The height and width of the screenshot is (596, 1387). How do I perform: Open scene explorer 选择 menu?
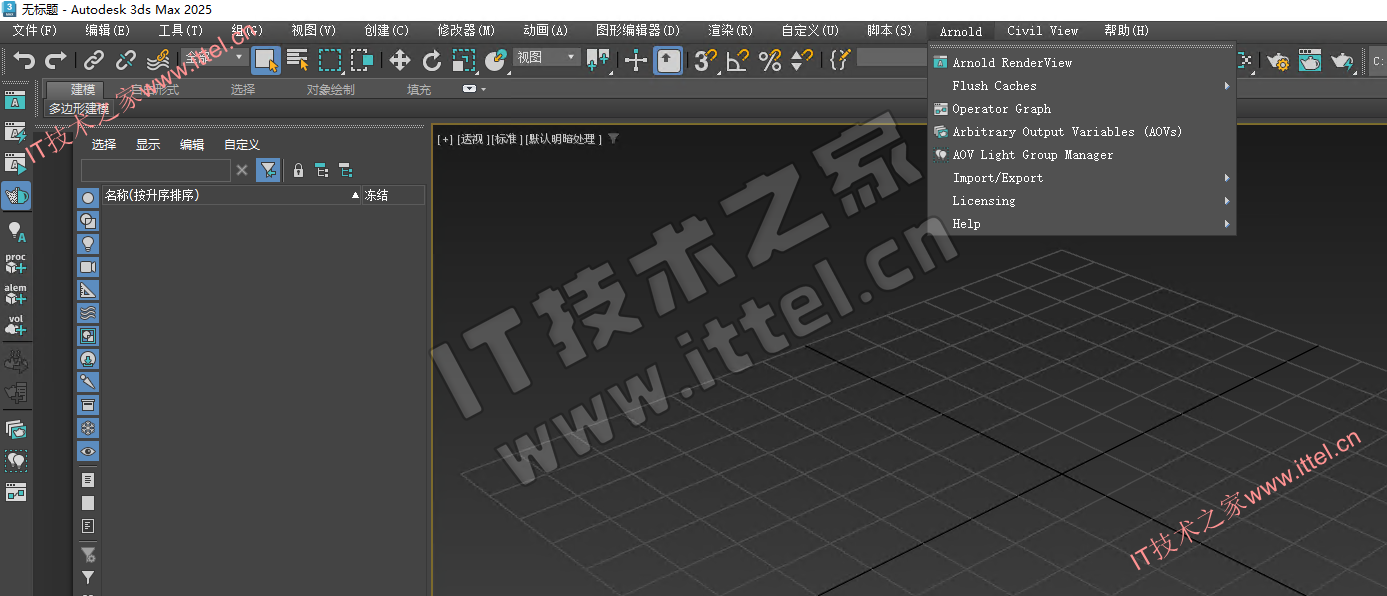click(104, 145)
